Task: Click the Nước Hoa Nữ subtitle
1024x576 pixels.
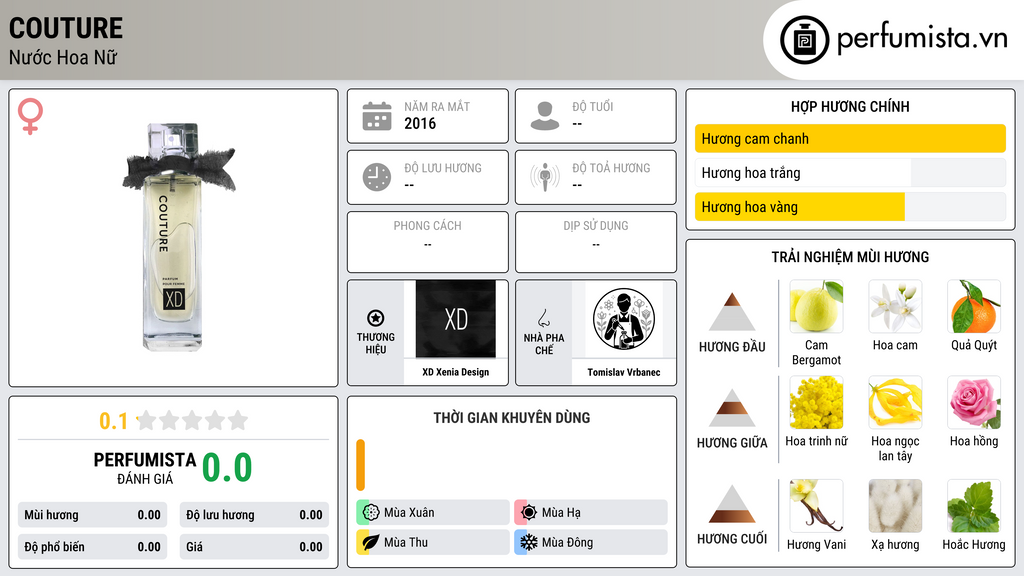Action: [63, 57]
